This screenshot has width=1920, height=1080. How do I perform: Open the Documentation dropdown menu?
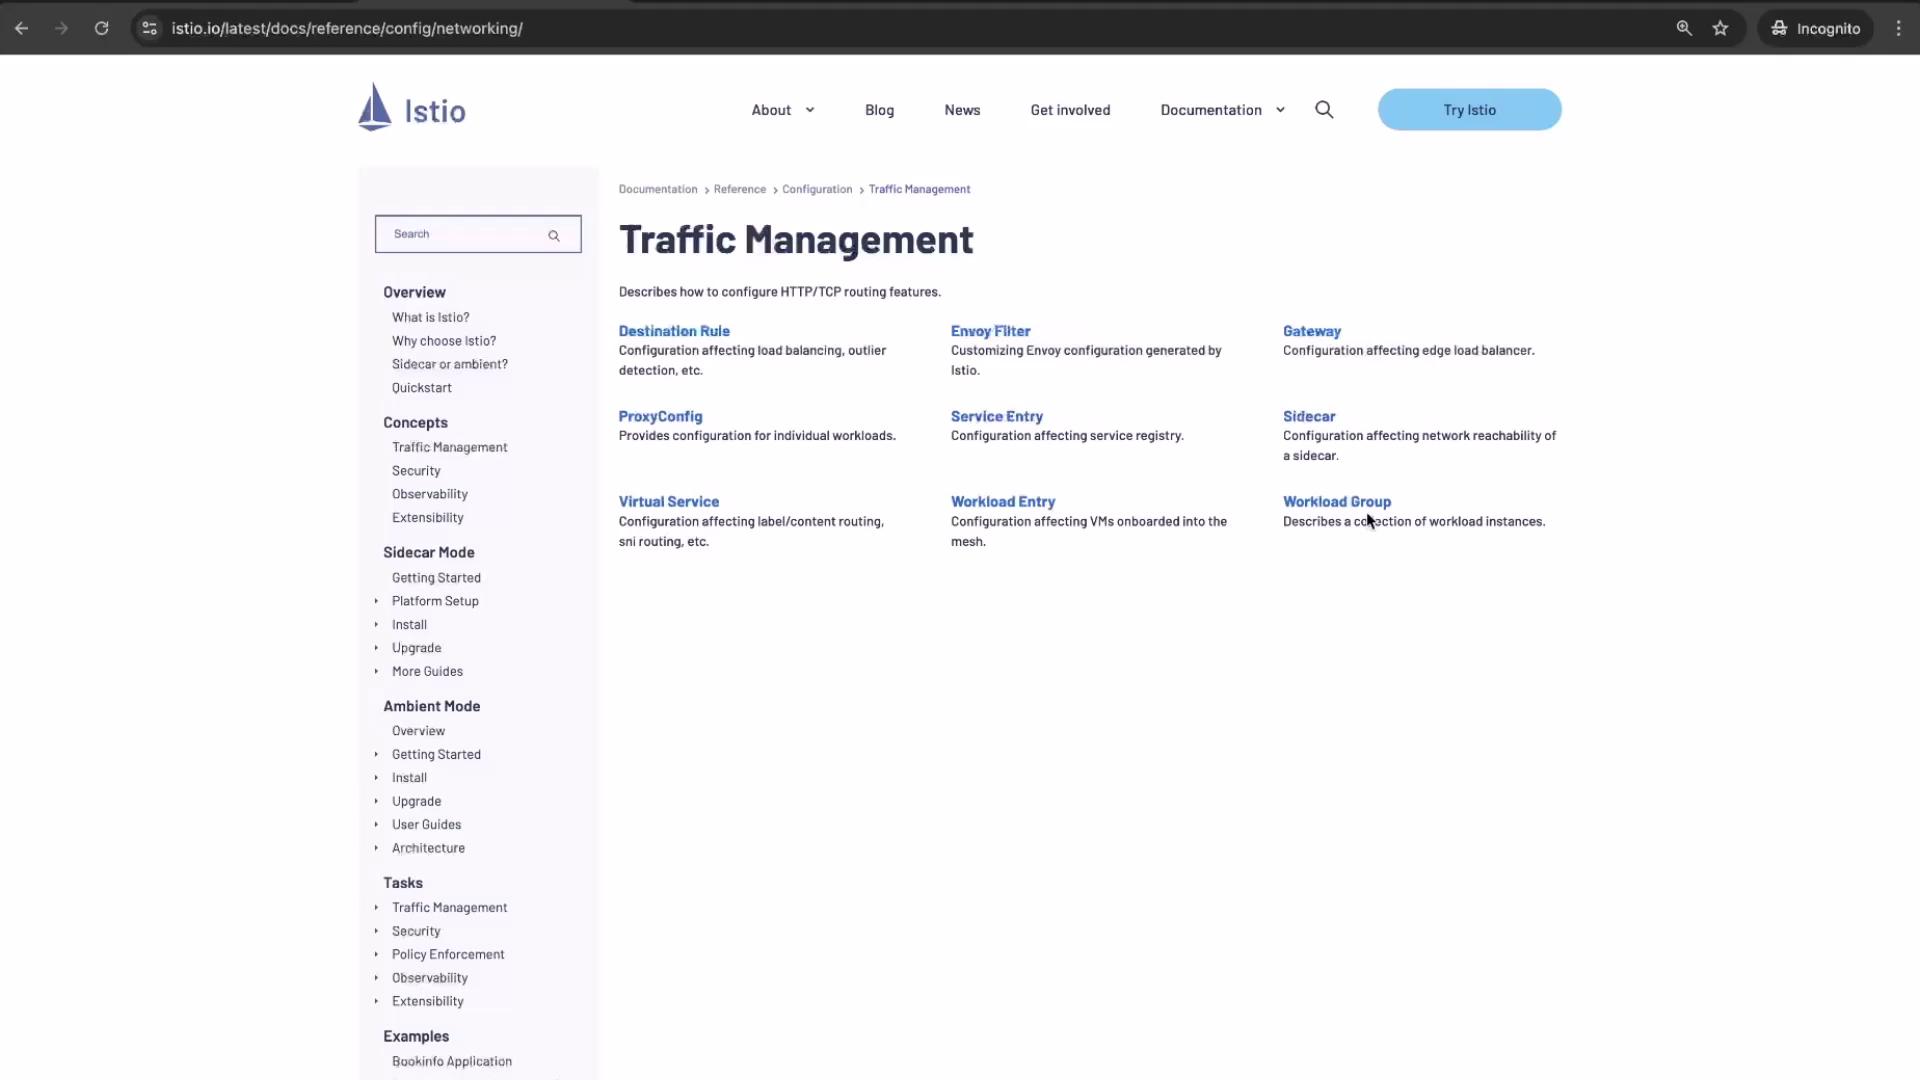pos(1222,110)
